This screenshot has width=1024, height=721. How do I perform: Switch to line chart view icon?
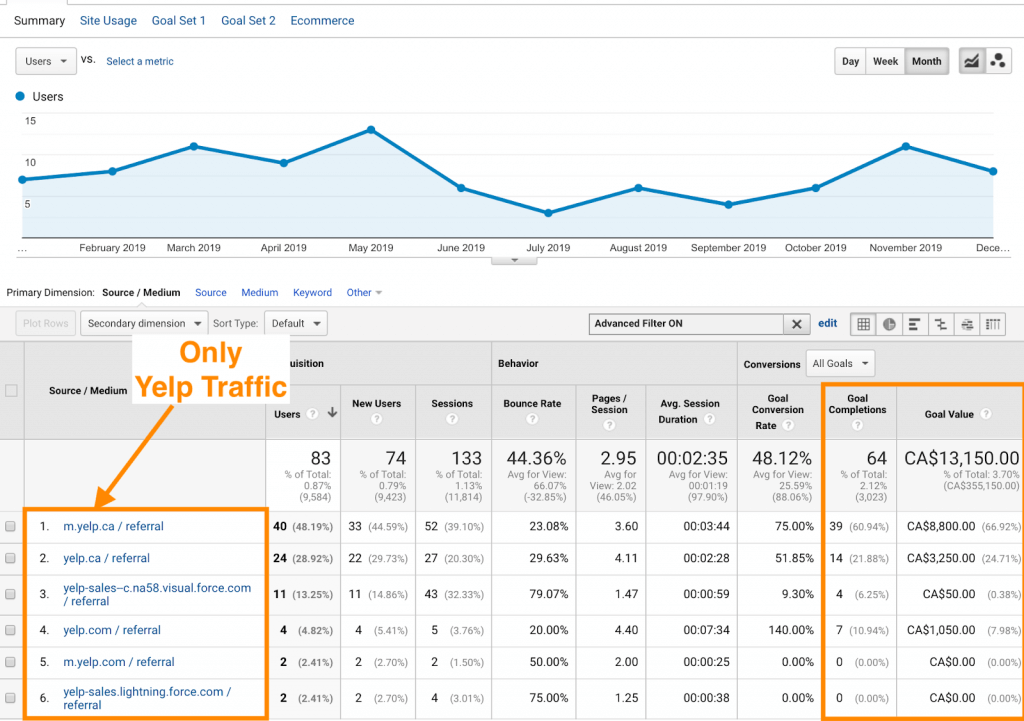[x=972, y=61]
